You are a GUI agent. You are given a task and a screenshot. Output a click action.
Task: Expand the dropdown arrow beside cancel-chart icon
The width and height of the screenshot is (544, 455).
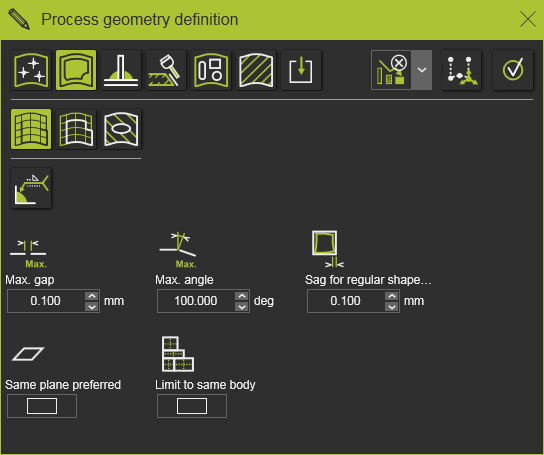[x=422, y=70]
